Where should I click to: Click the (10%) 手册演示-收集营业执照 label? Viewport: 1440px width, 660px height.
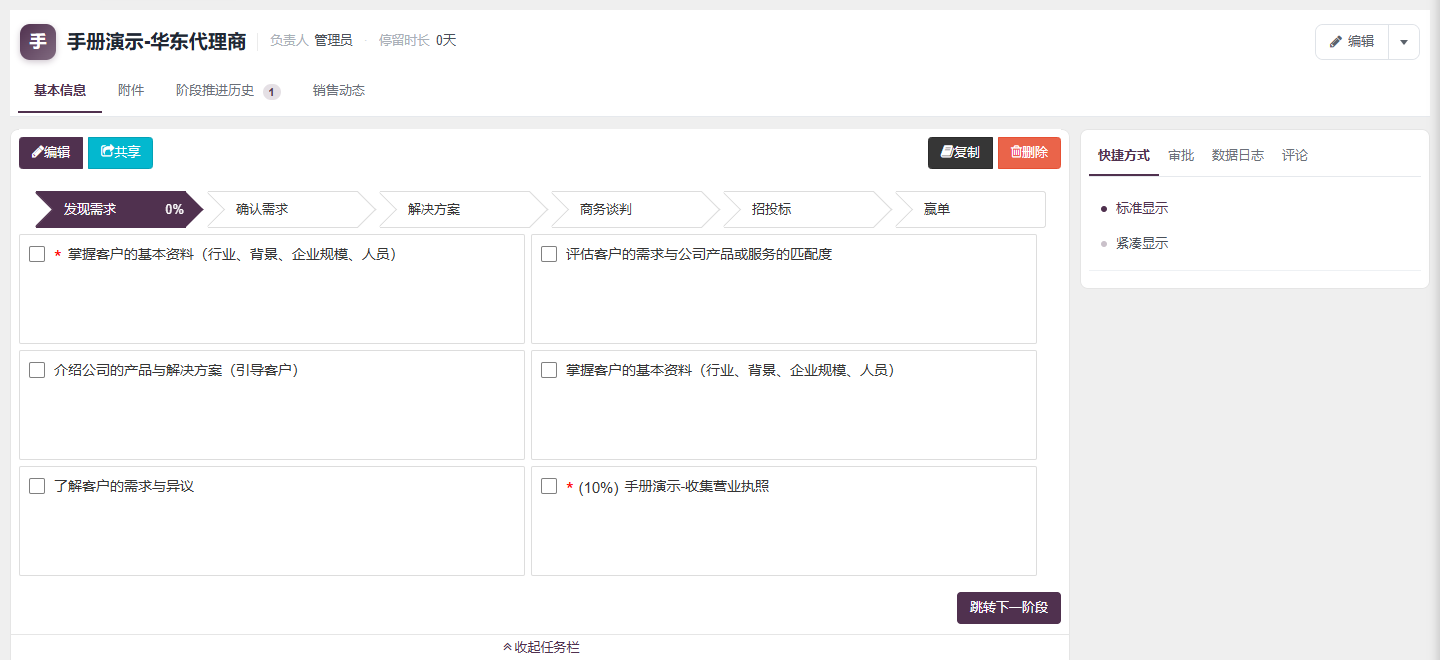click(x=674, y=487)
